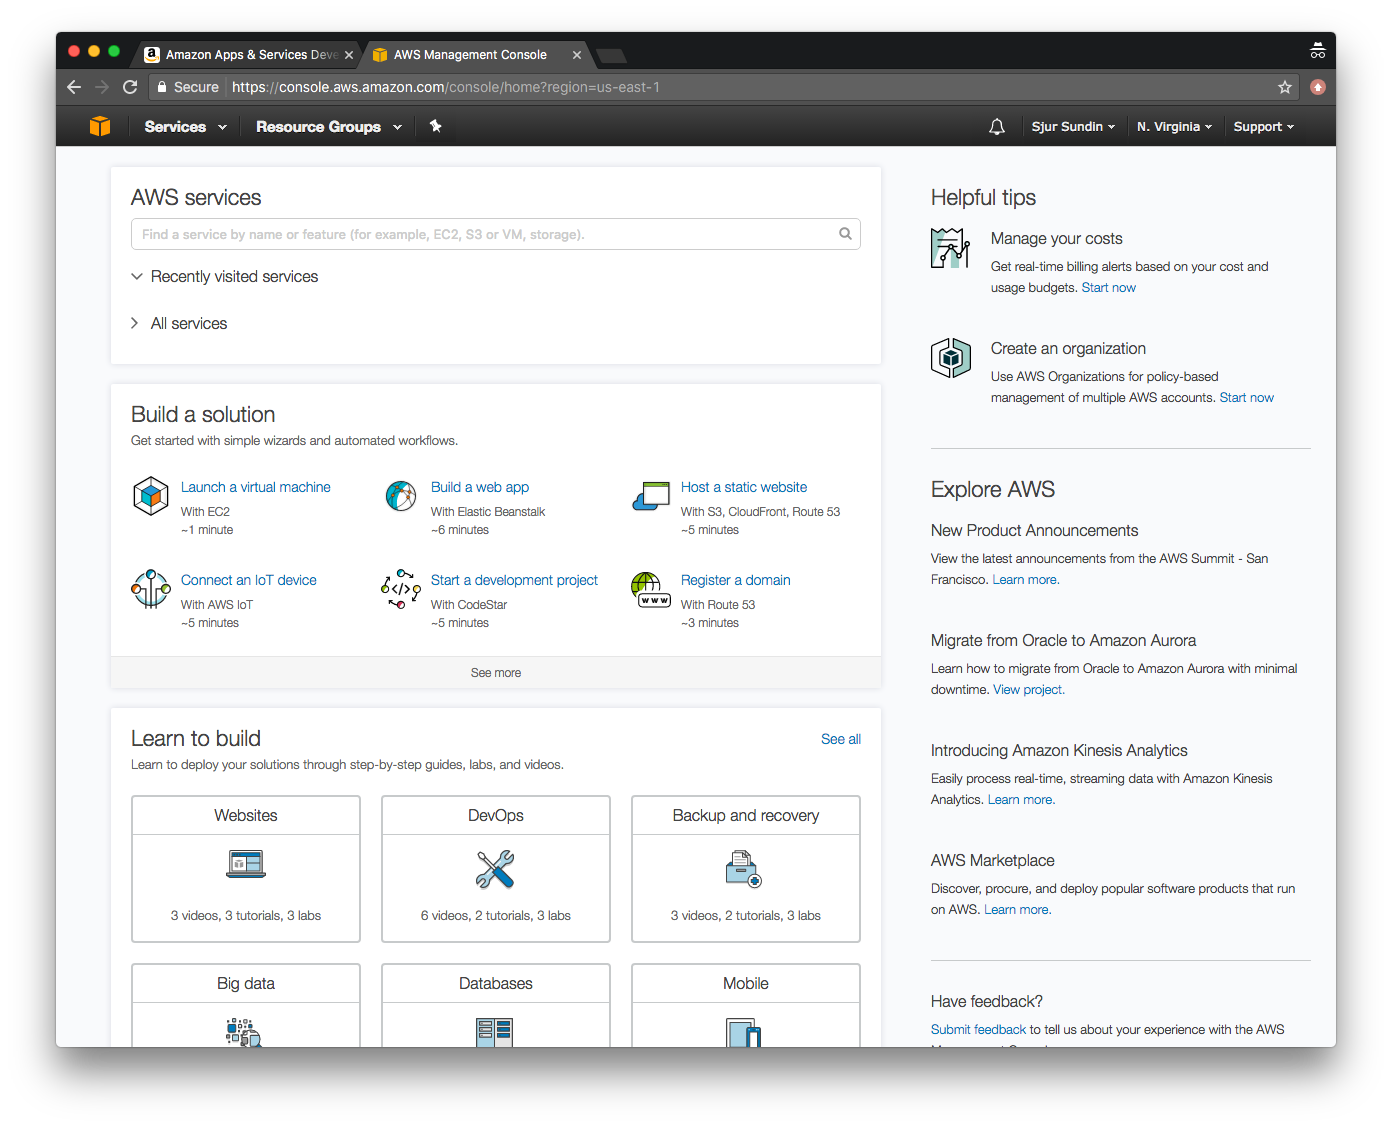Open Start a development project link

[x=514, y=580]
